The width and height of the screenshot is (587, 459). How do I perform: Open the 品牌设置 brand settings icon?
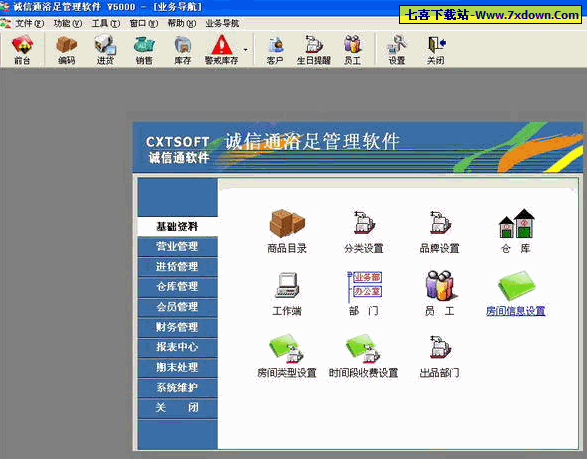pos(440,231)
